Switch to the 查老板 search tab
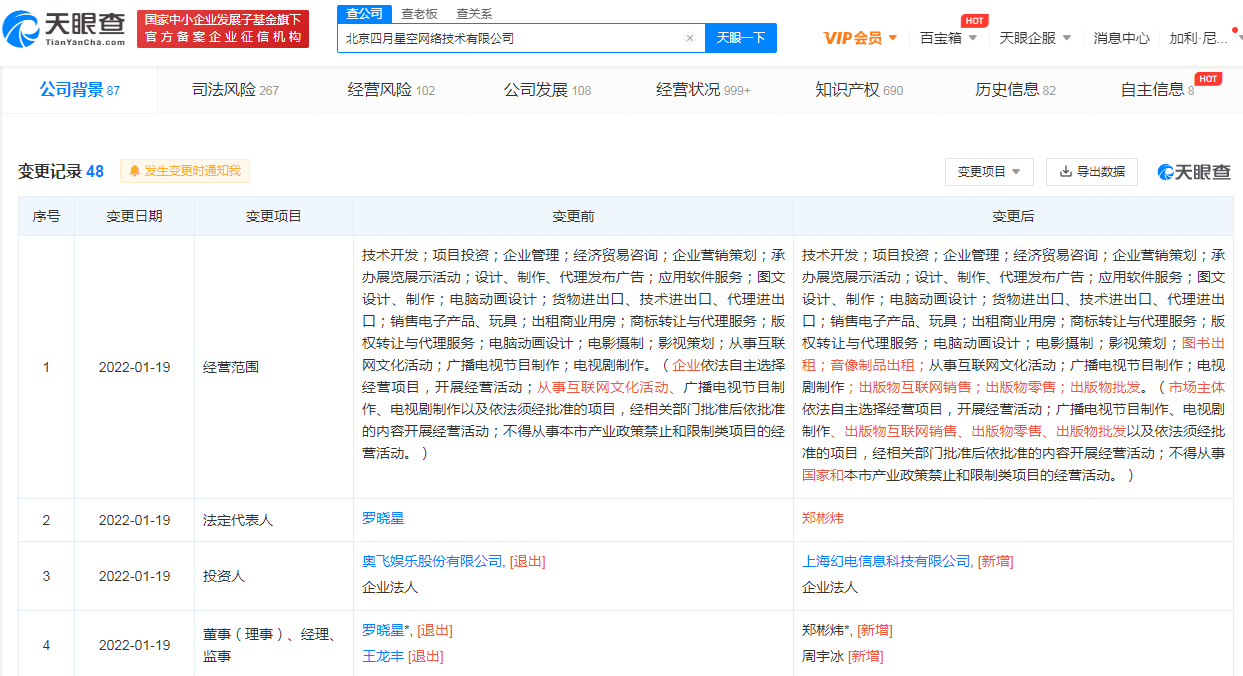This screenshot has height=676, width=1243. tap(419, 13)
